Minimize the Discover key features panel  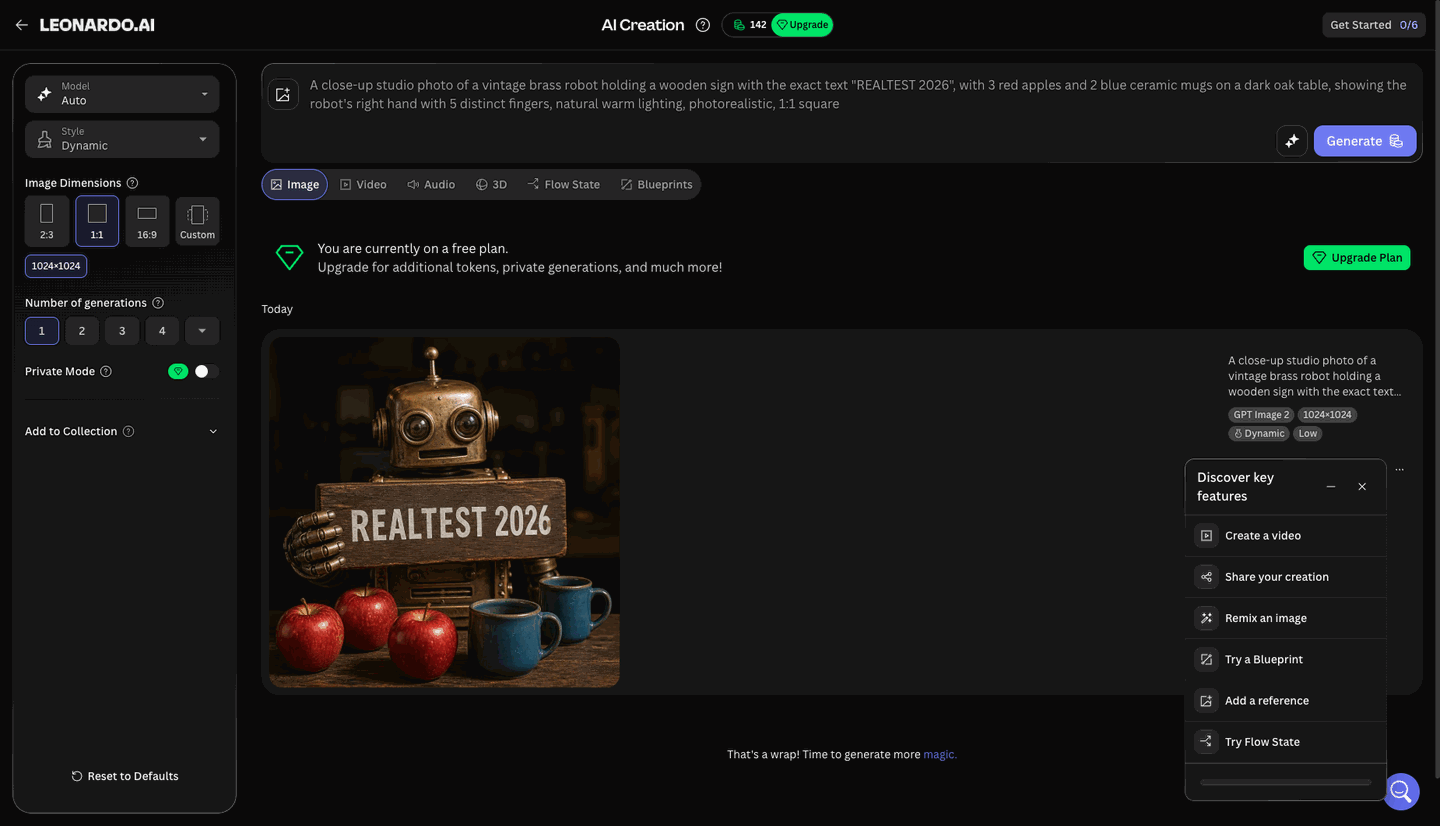[1331, 487]
